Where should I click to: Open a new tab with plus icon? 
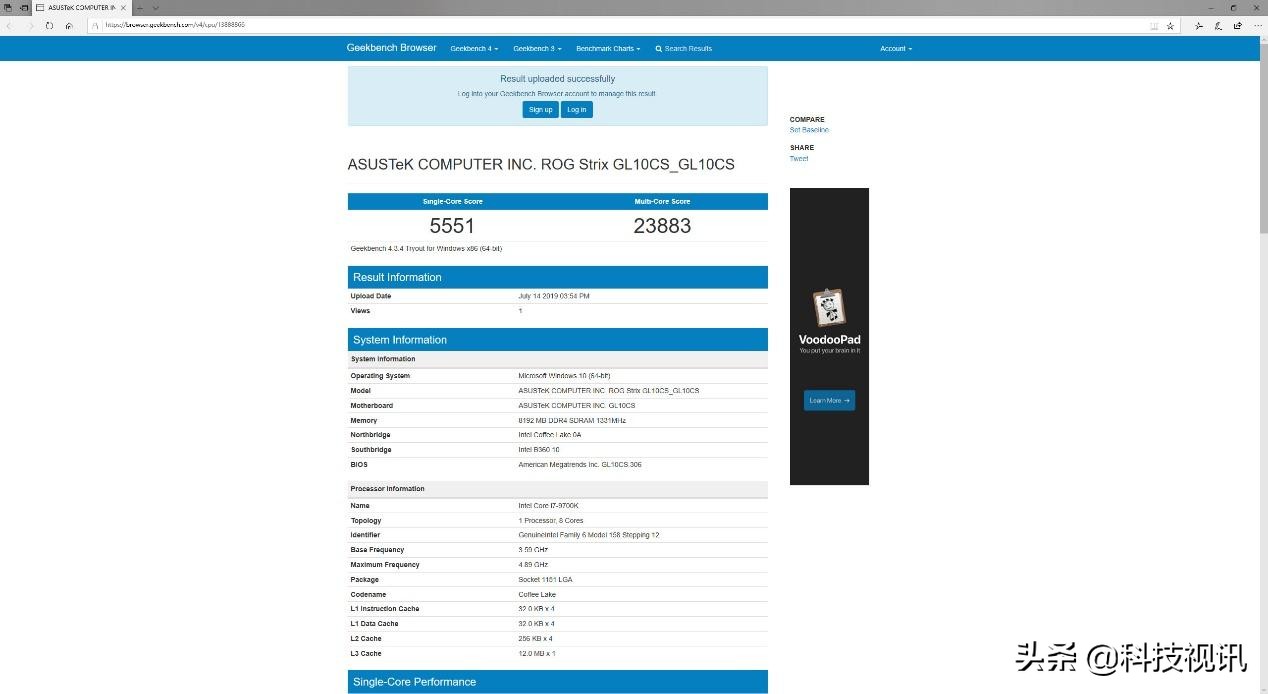(140, 8)
